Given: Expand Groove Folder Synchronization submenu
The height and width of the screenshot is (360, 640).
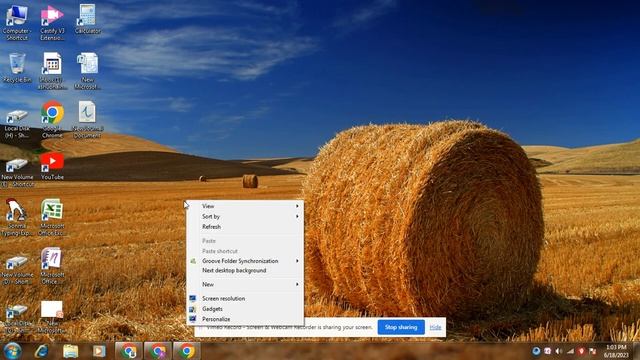Looking at the screenshot, I should 245,261.
